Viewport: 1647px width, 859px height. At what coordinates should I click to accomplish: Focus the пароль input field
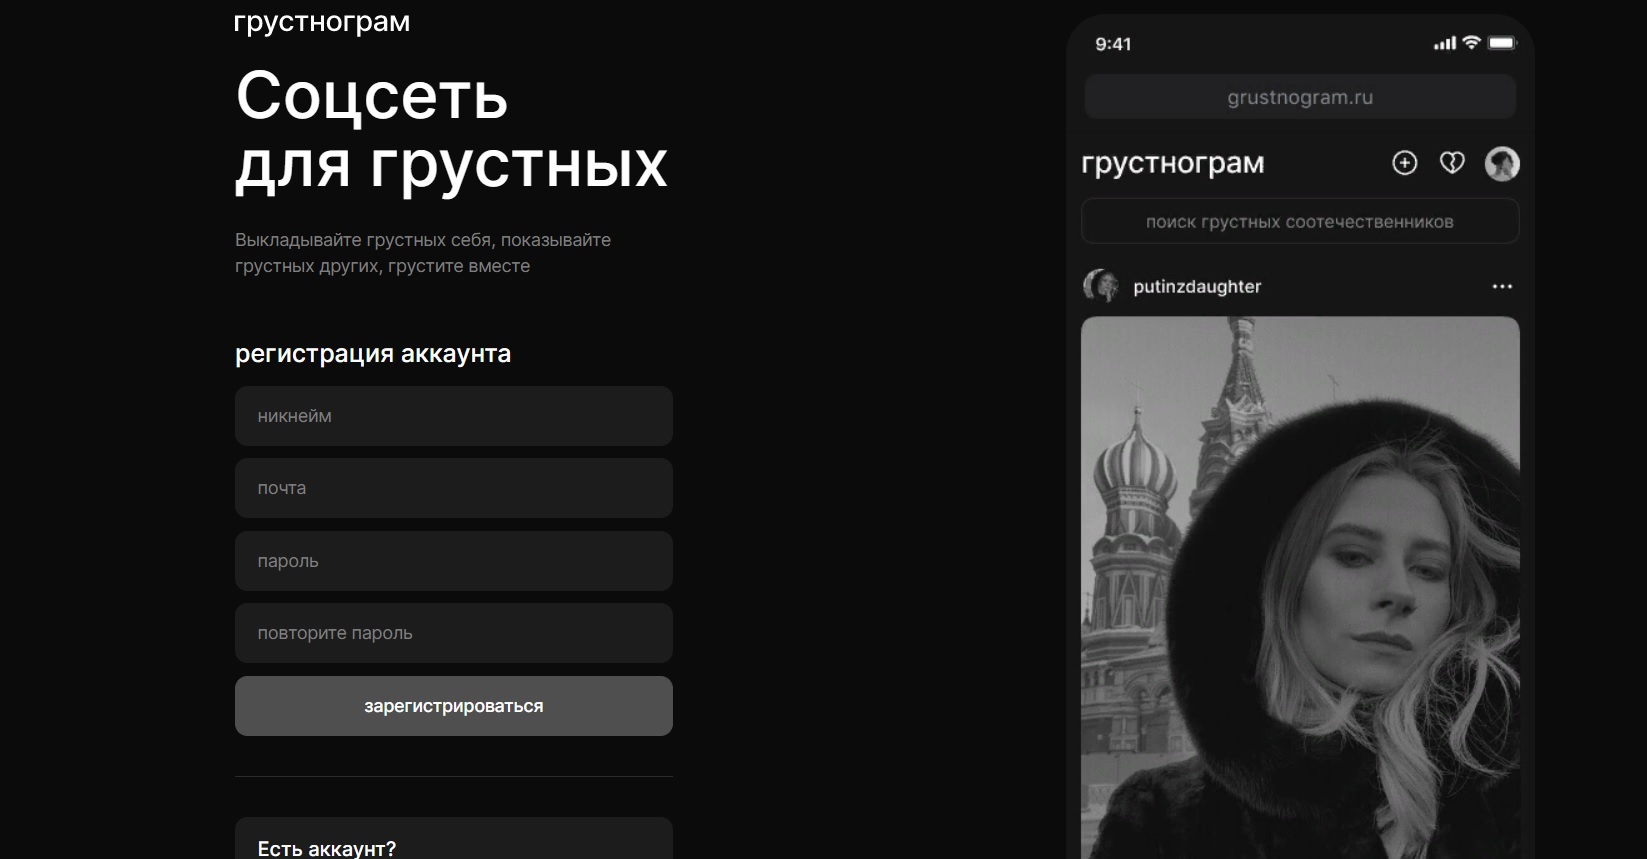(x=454, y=561)
